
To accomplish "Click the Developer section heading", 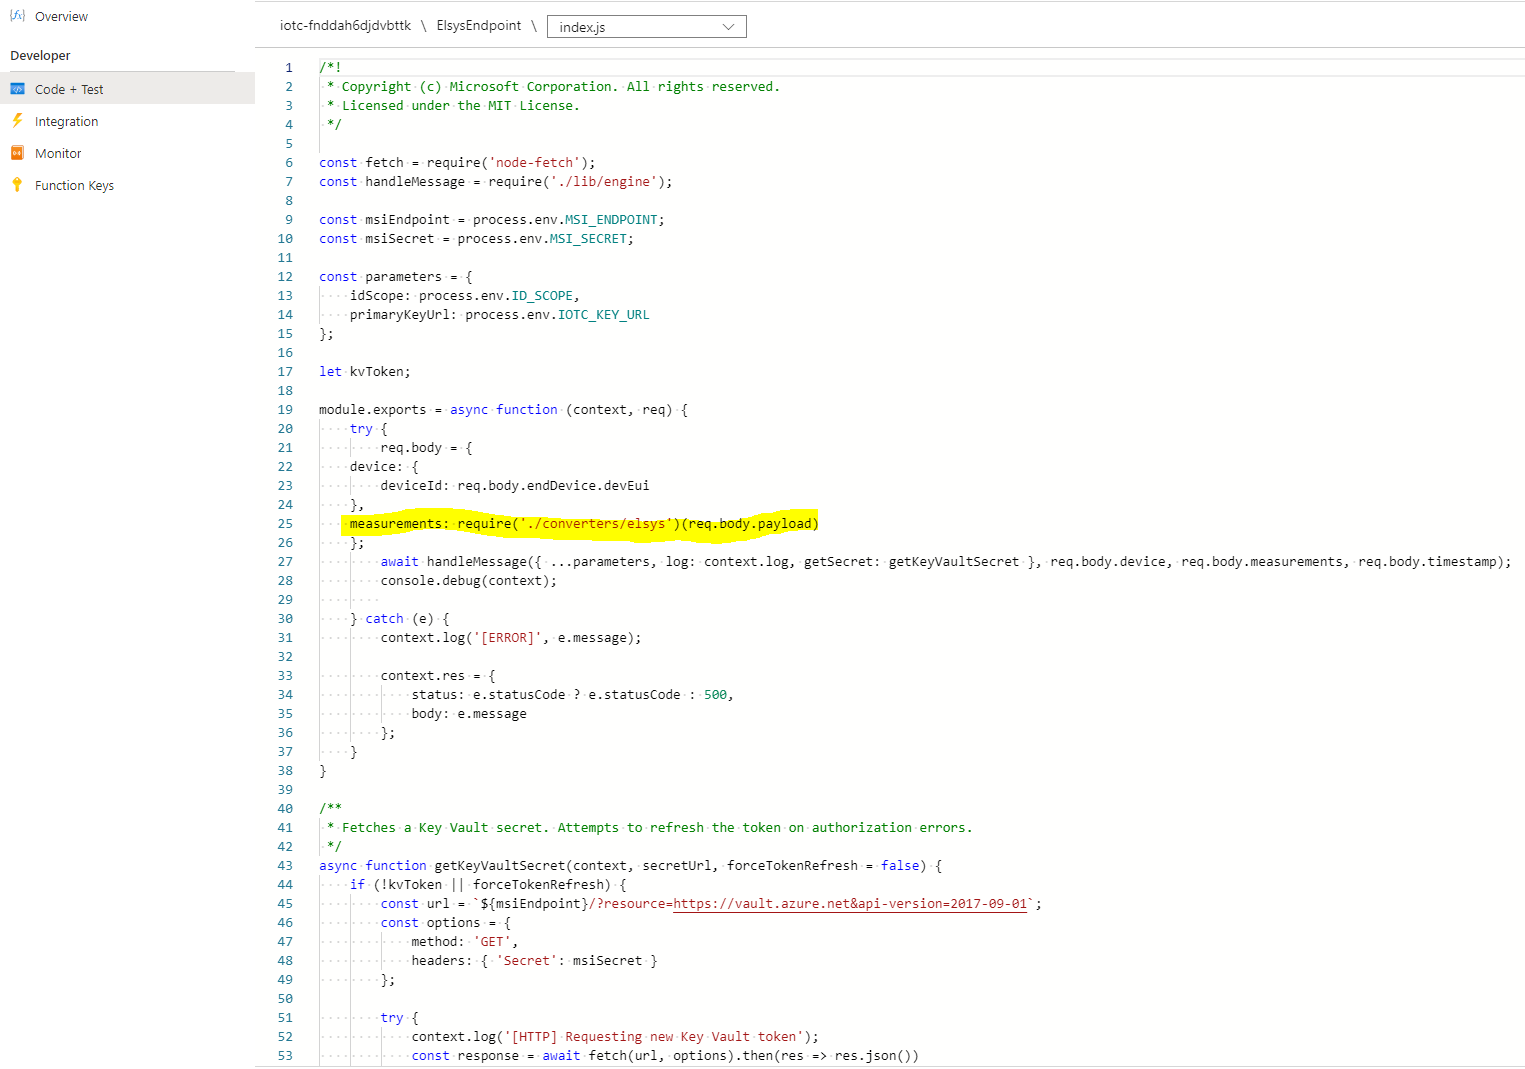I will pyautogui.click(x=40, y=55).
